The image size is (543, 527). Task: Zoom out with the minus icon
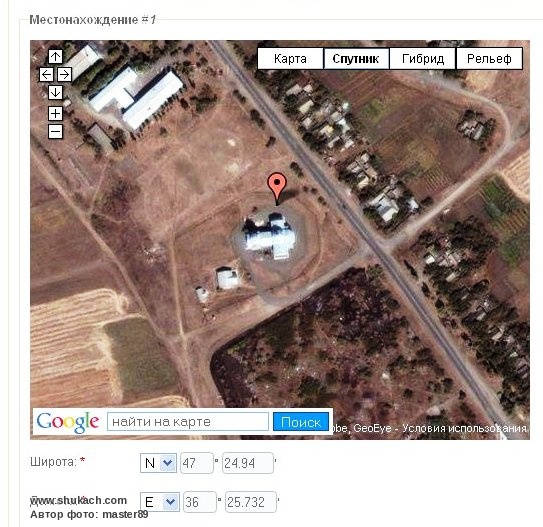[55, 132]
